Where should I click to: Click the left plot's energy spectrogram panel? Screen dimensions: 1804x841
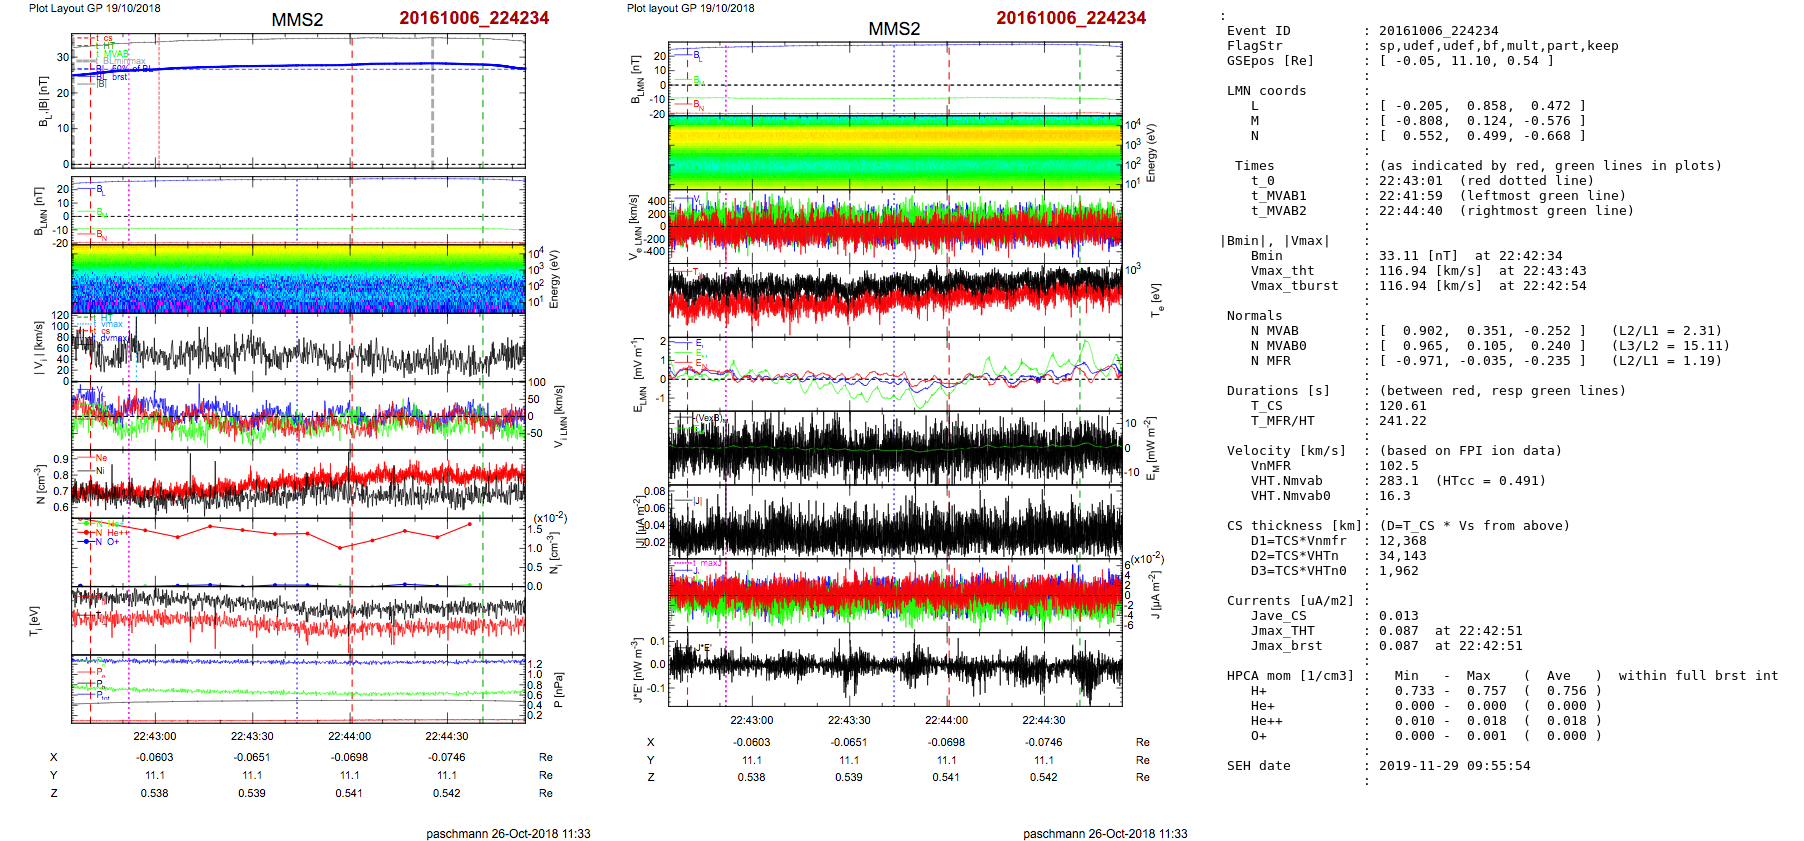click(298, 278)
